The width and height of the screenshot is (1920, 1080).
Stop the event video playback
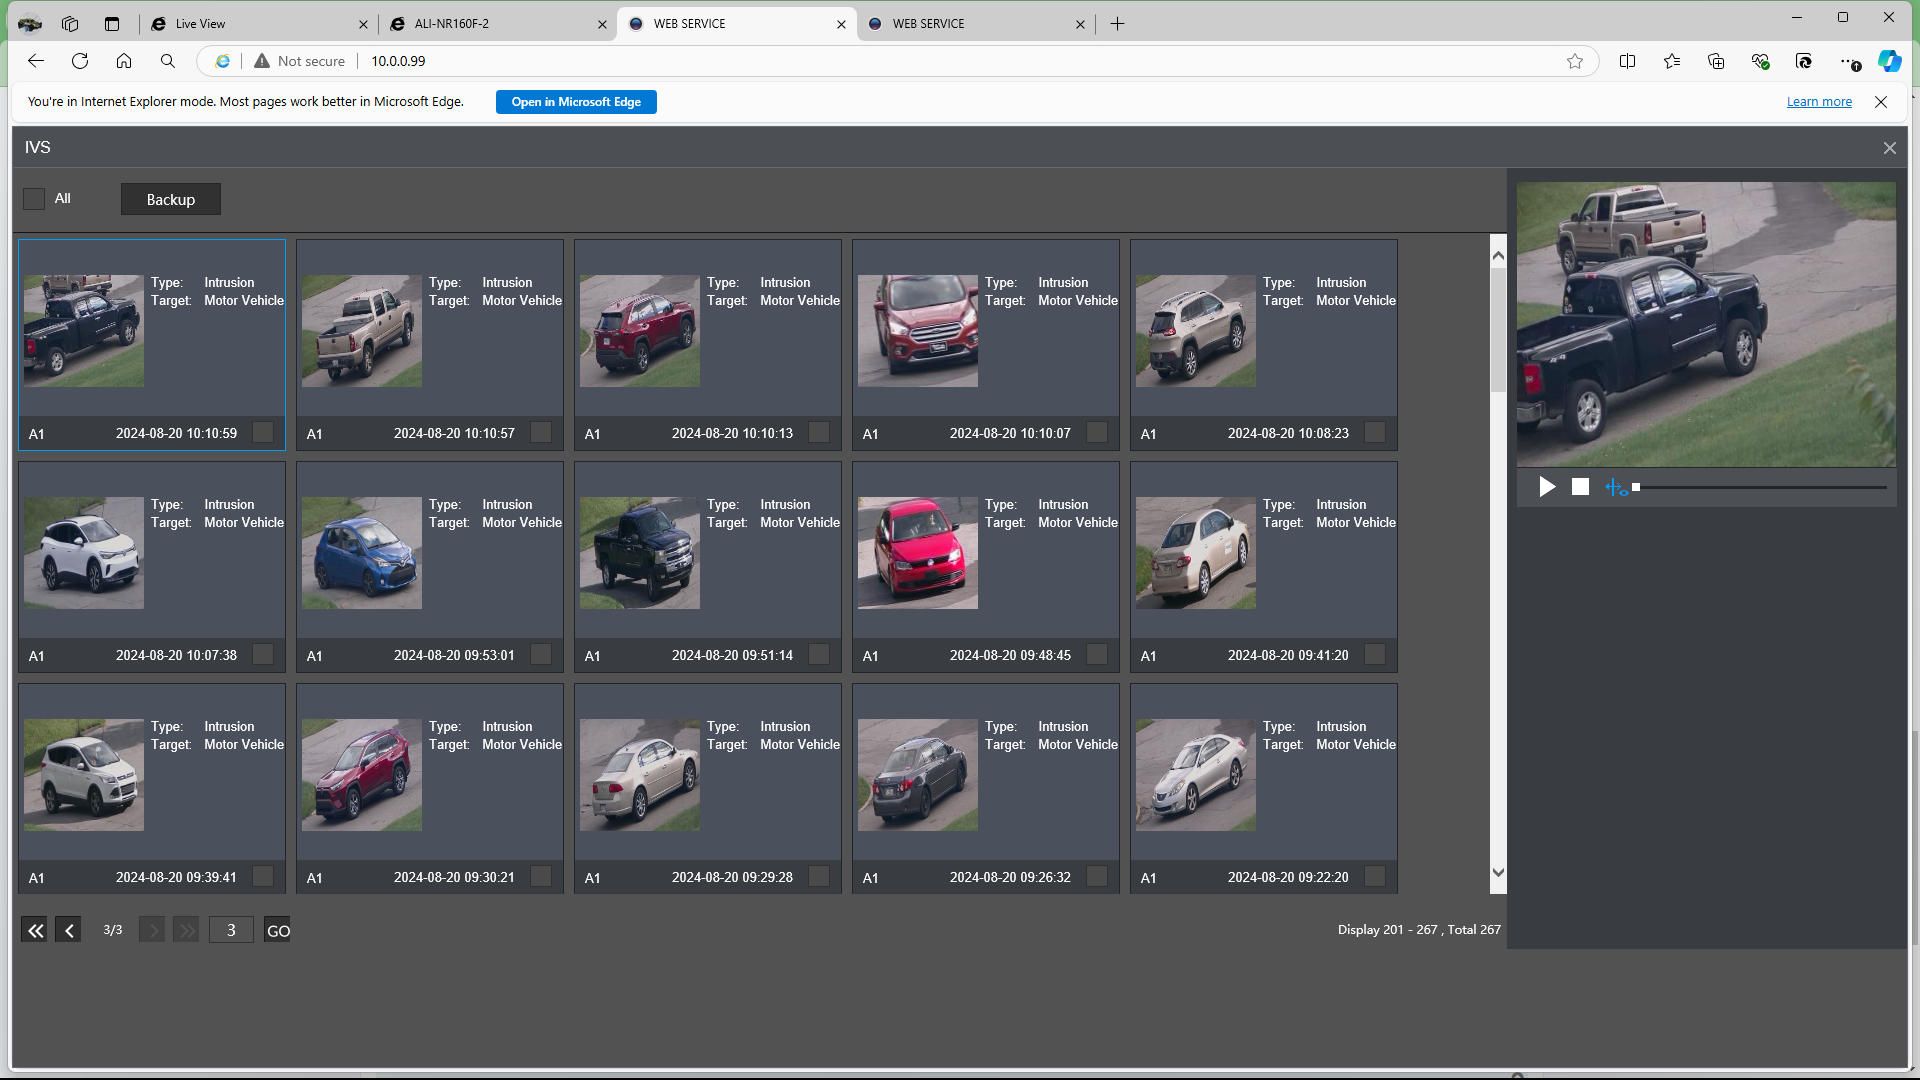coord(1580,487)
